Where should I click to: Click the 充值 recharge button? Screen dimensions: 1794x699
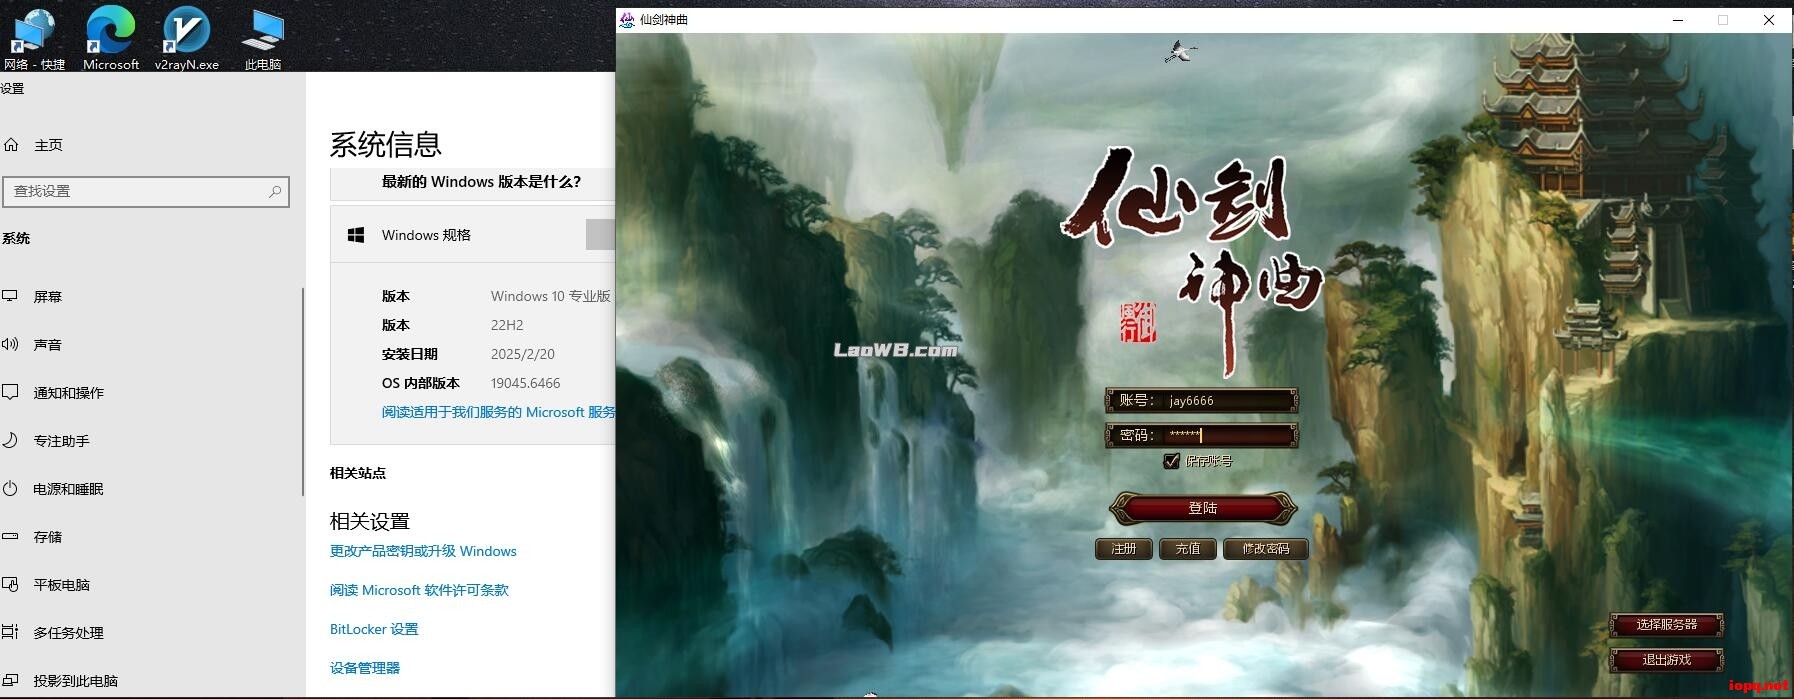tap(1187, 549)
